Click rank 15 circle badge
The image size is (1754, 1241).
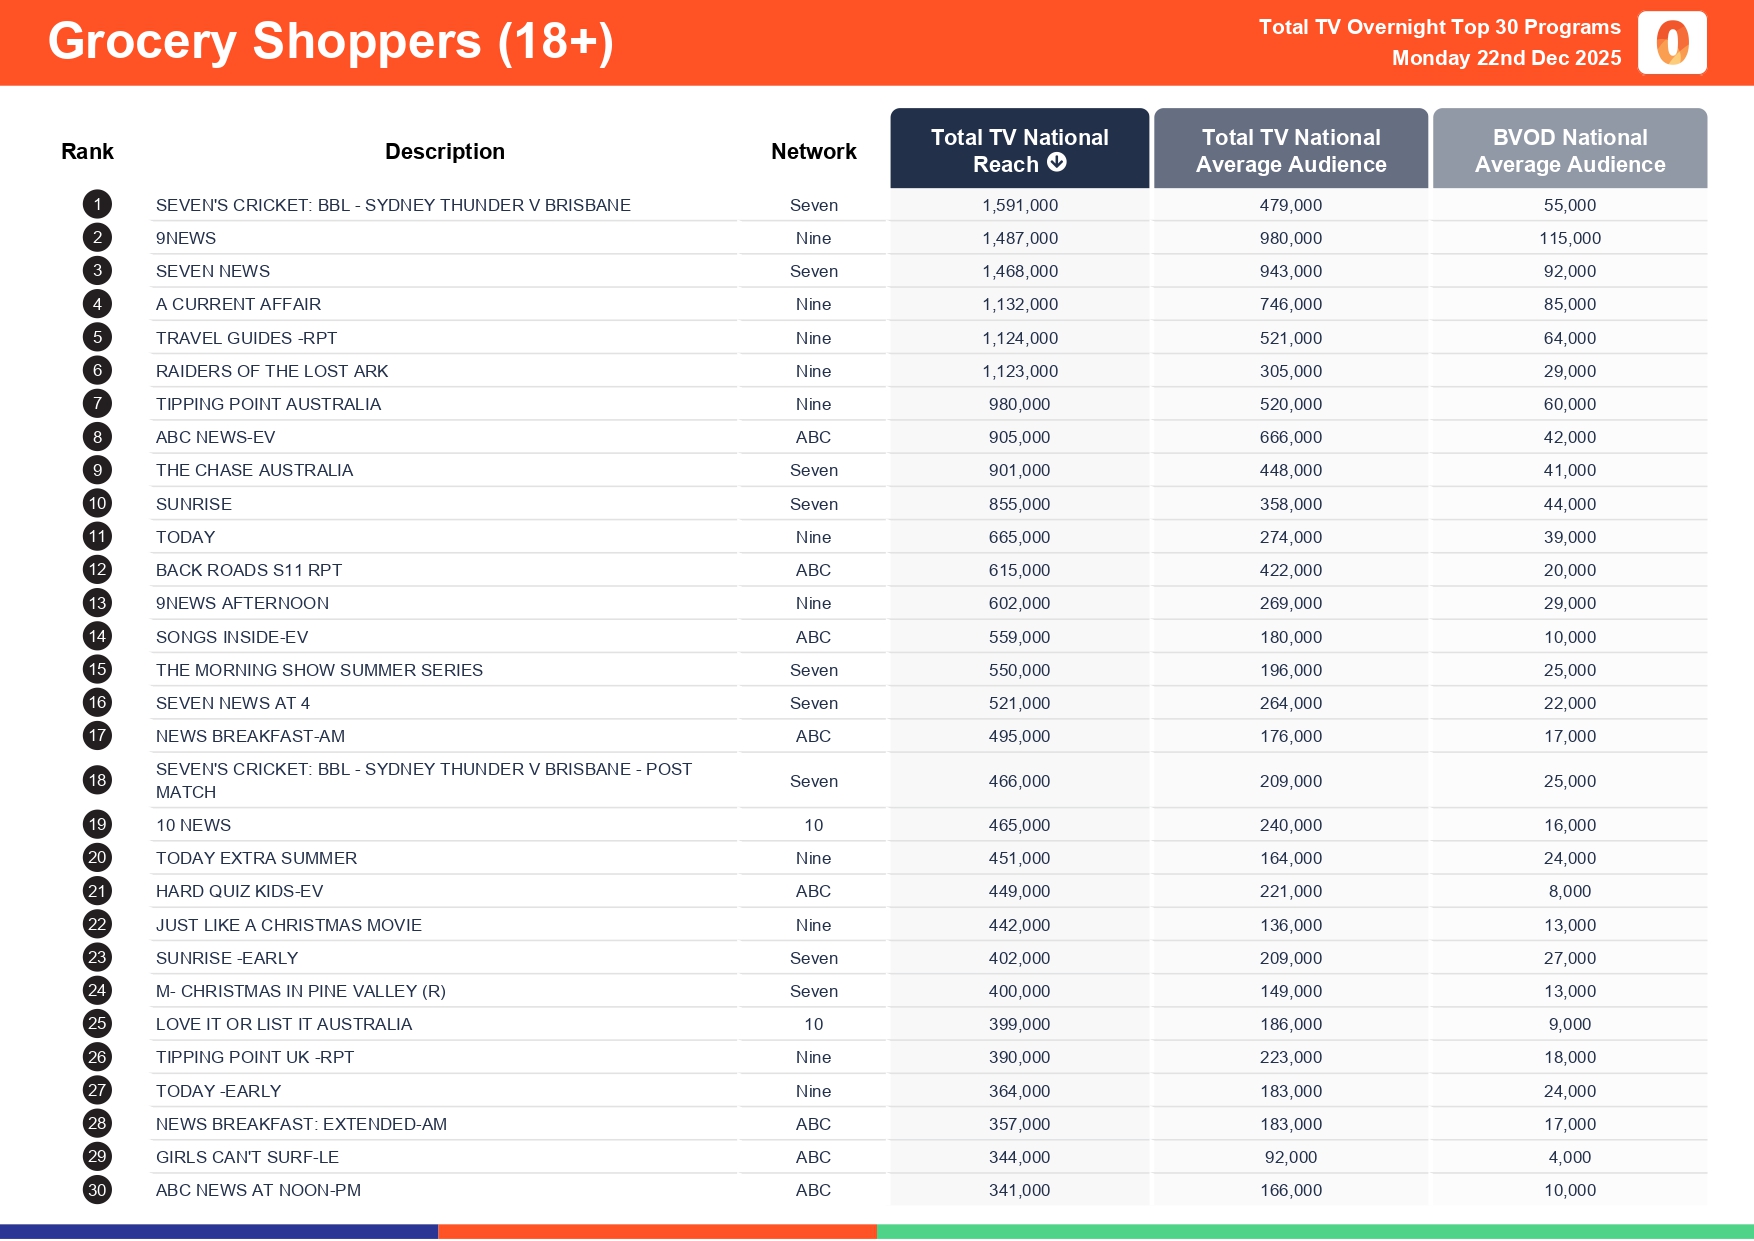point(97,670)
